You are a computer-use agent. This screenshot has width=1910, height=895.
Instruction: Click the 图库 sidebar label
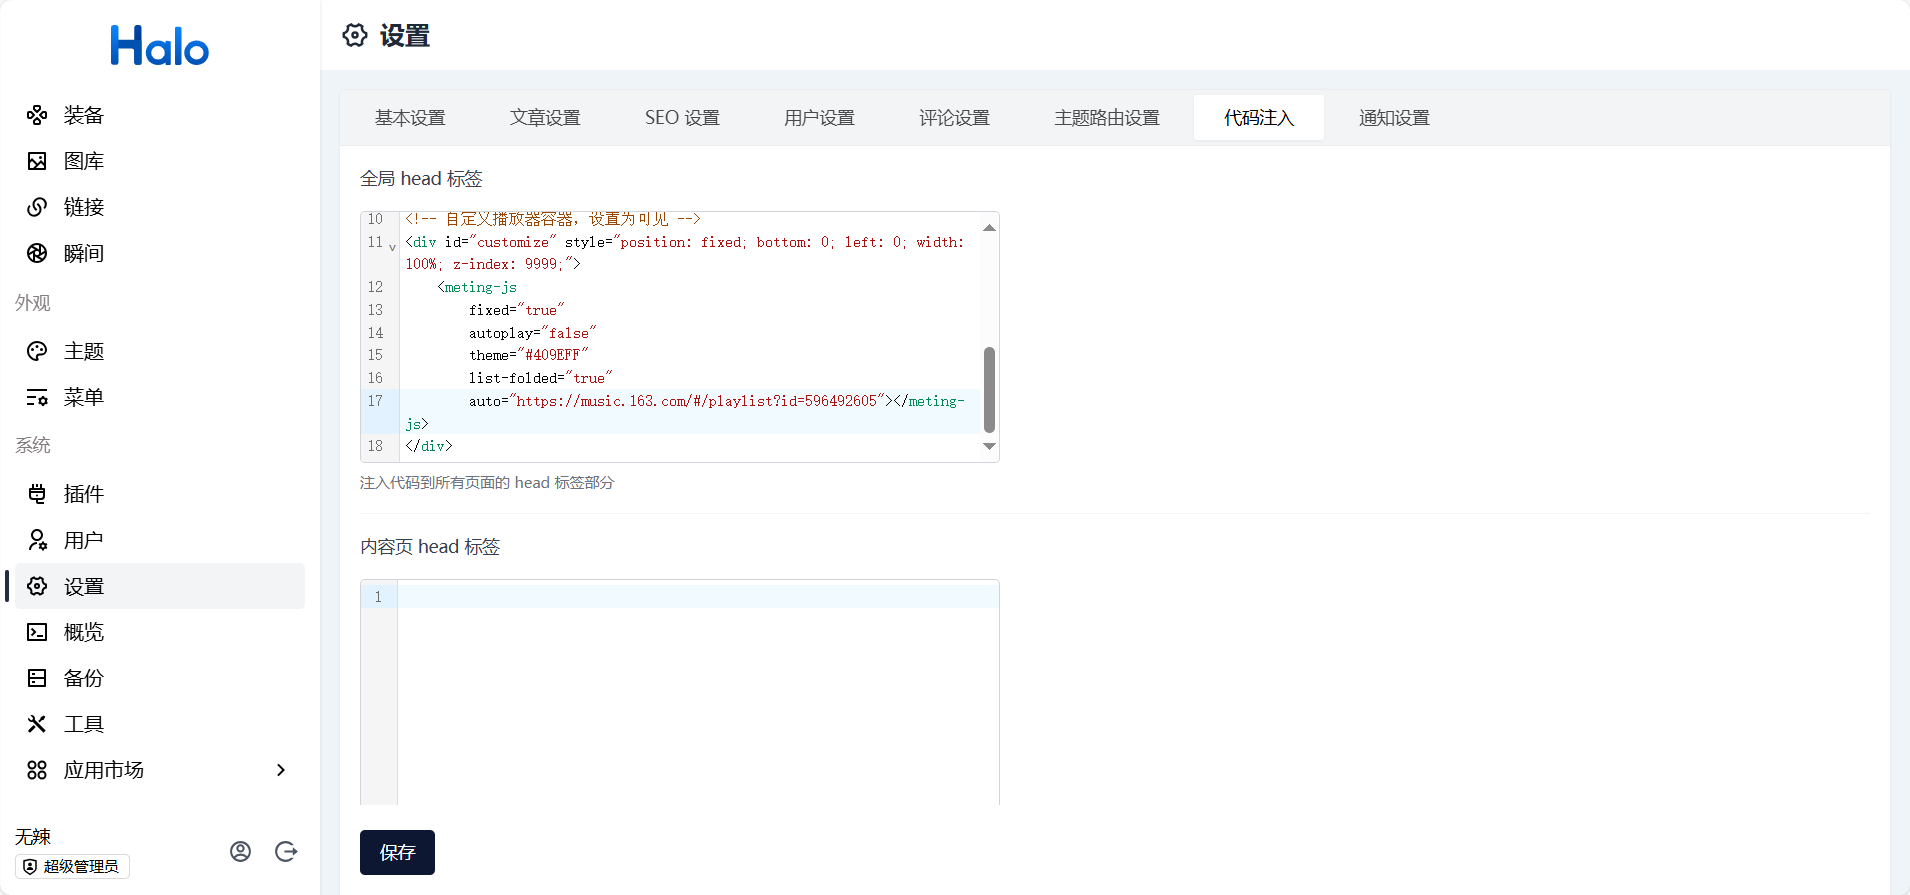coord(84,161)
